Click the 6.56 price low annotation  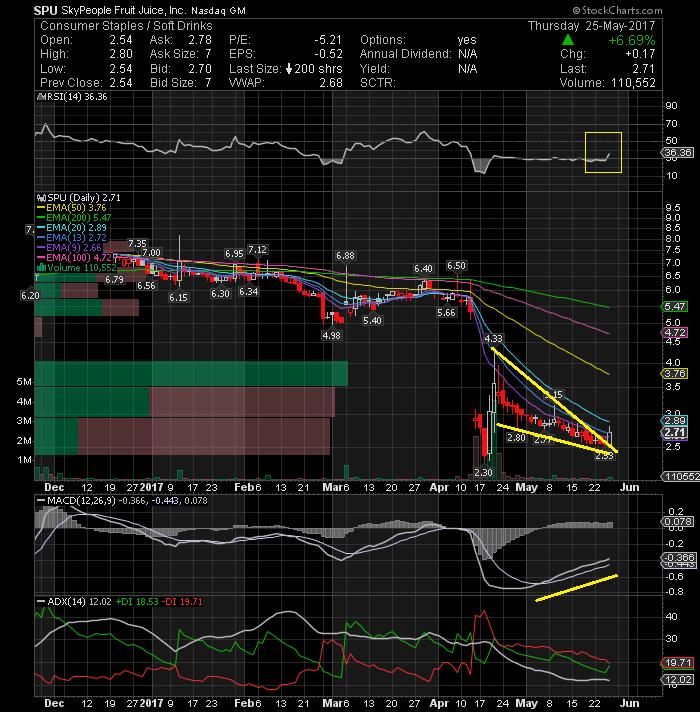click(x=146, y=286)
